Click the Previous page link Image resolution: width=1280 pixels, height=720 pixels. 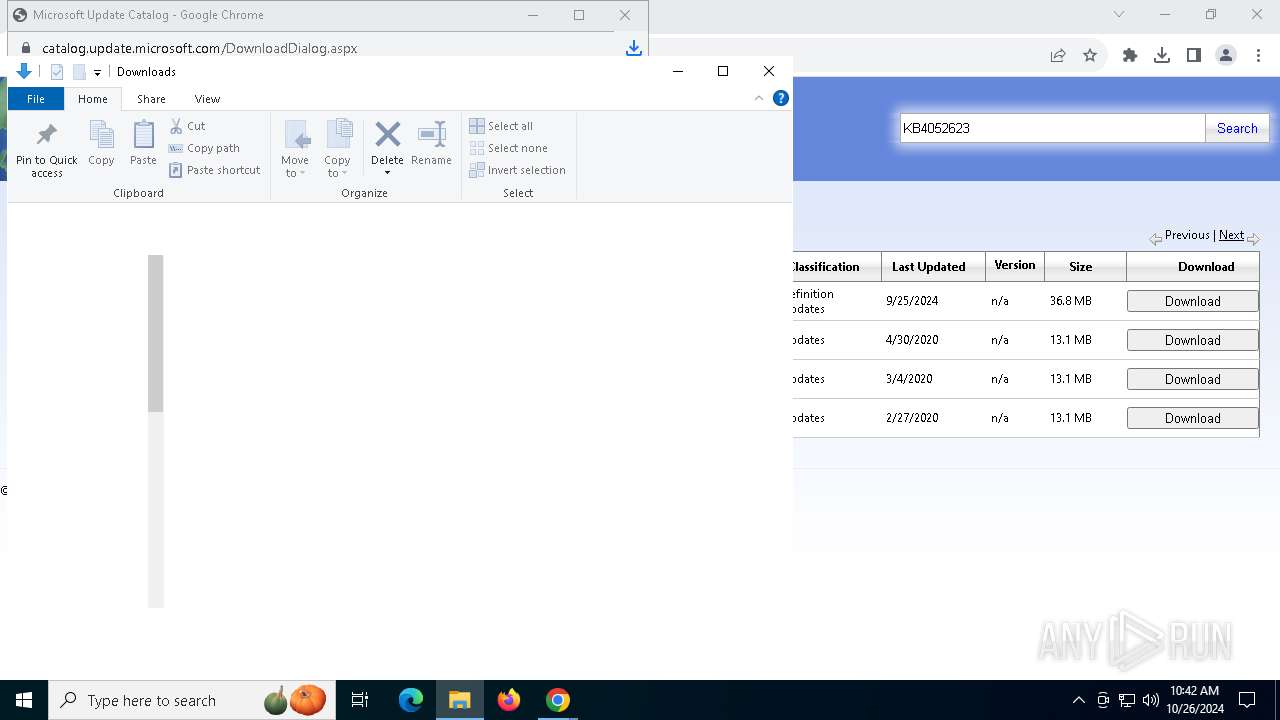click(1187, 235)
